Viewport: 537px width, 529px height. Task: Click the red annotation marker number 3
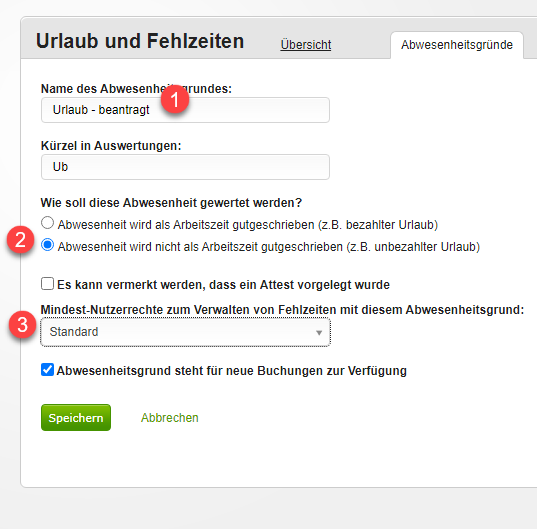23,325
